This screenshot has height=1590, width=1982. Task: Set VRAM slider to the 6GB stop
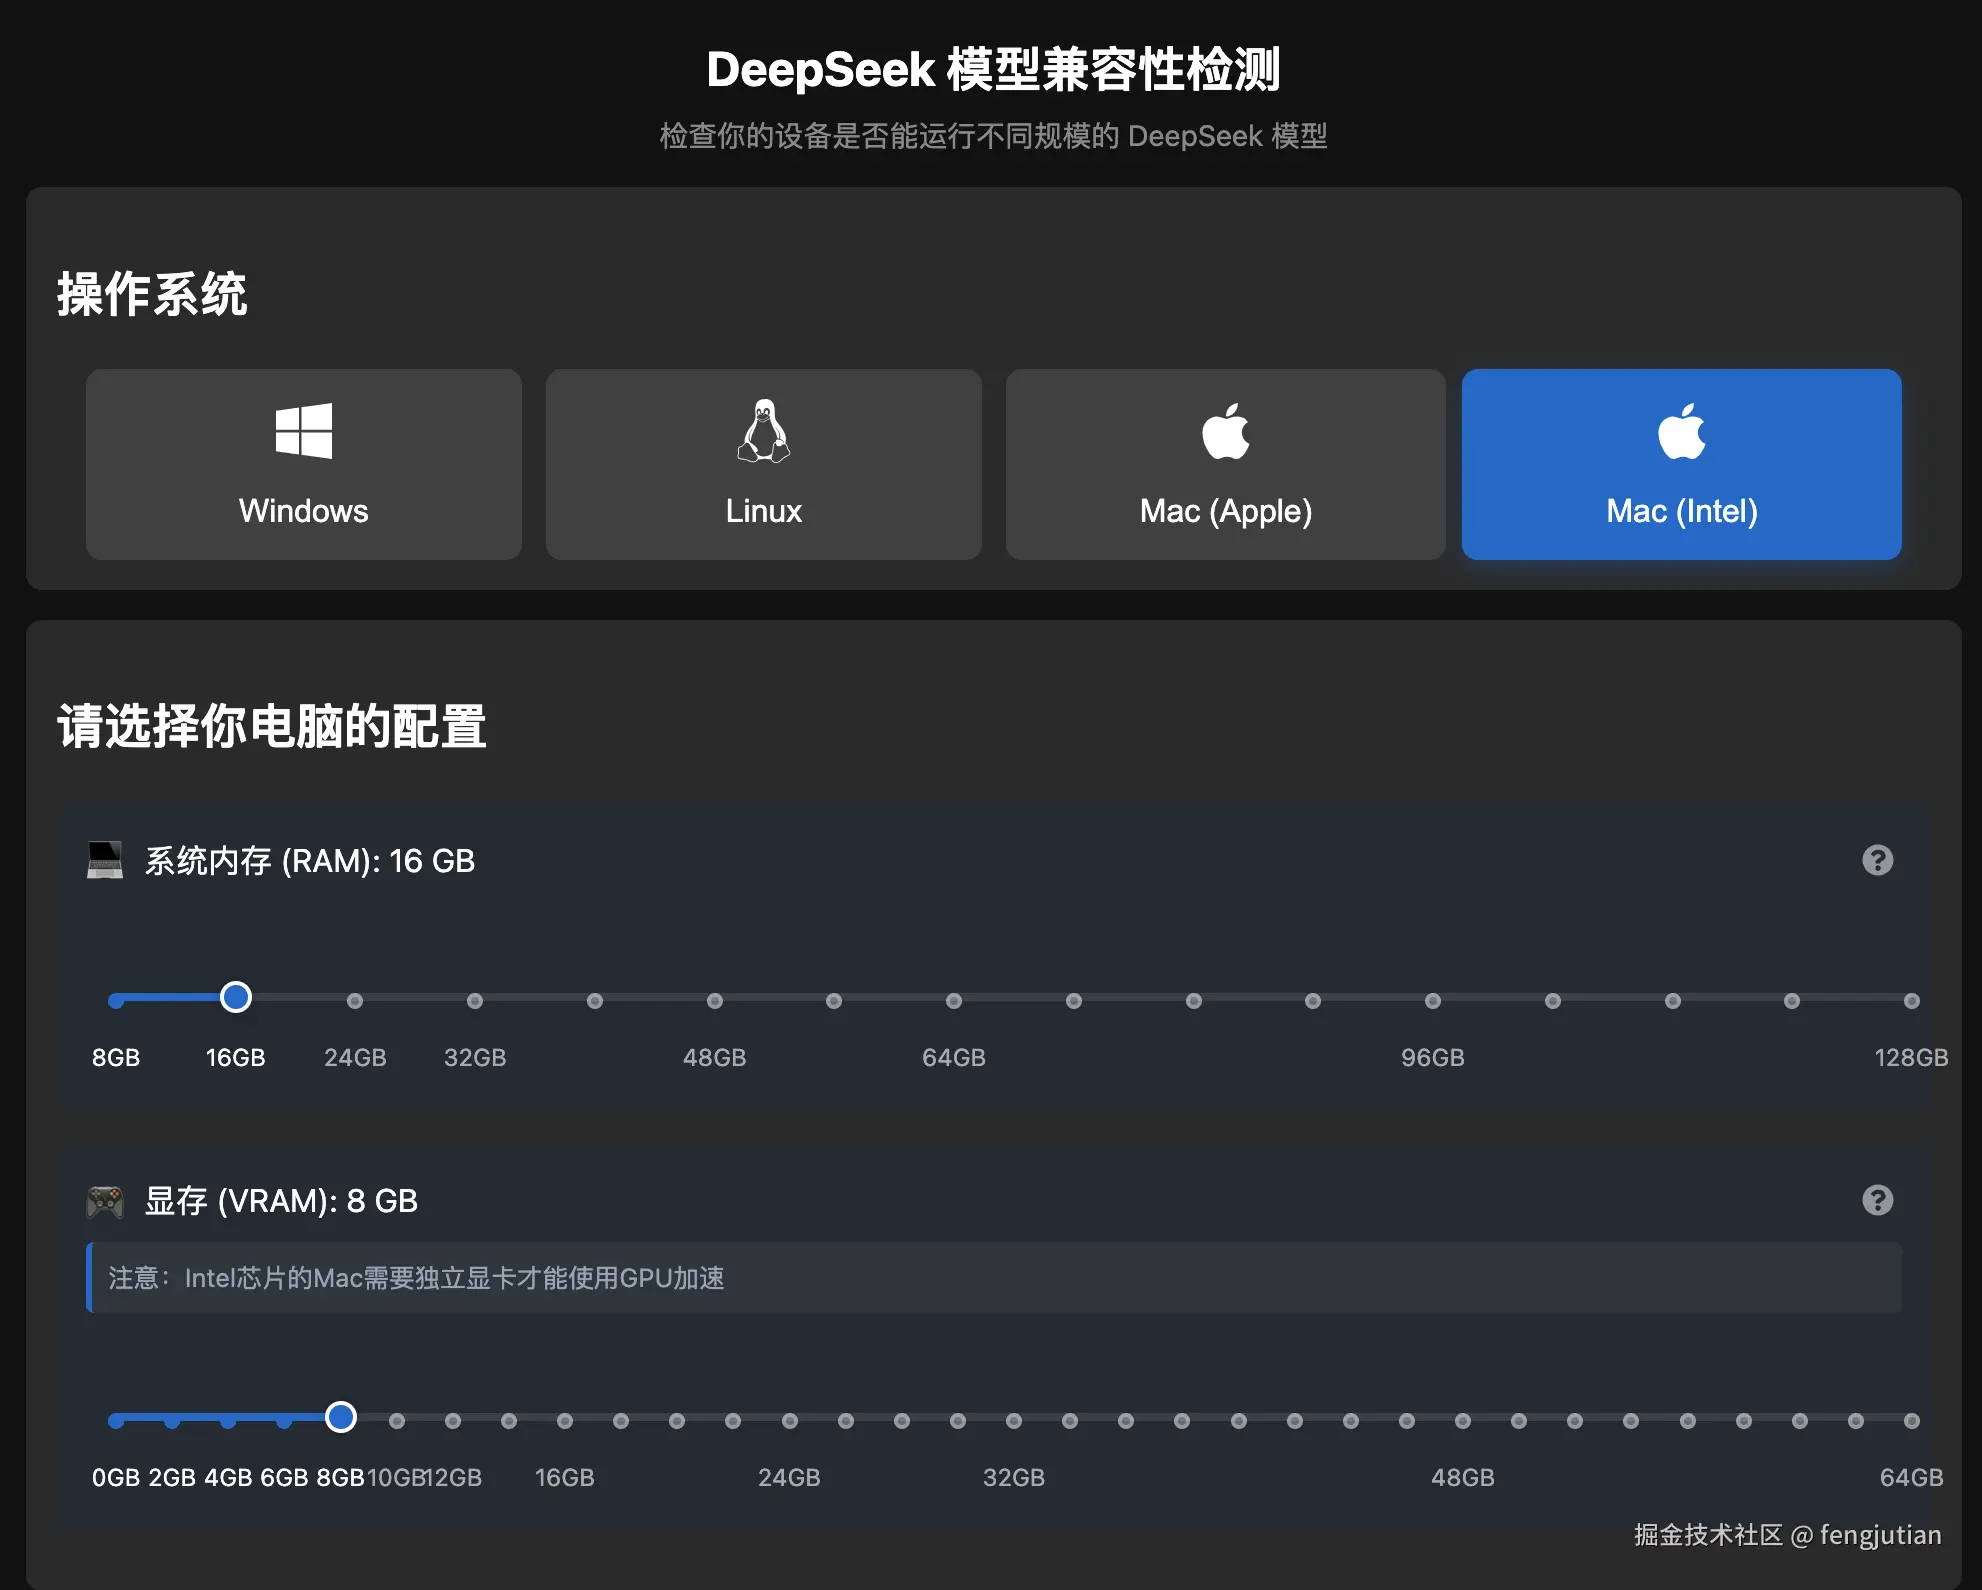pos(284,1421)
